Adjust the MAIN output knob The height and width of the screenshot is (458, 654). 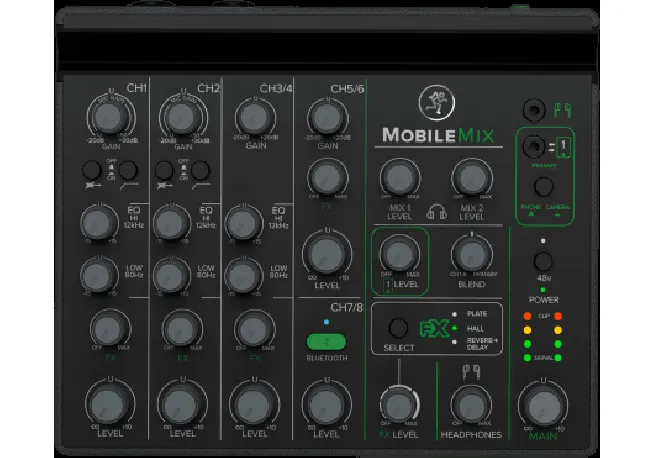point(543,405)
